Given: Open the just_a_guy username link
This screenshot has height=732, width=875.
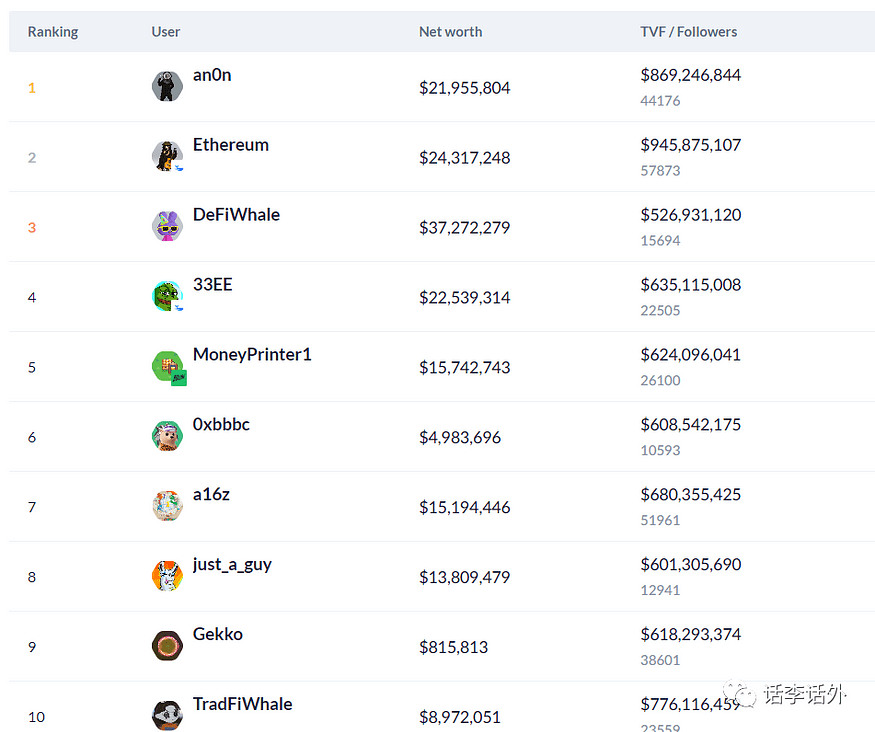Looking at the screenshot, I should [x=232, y=565].
